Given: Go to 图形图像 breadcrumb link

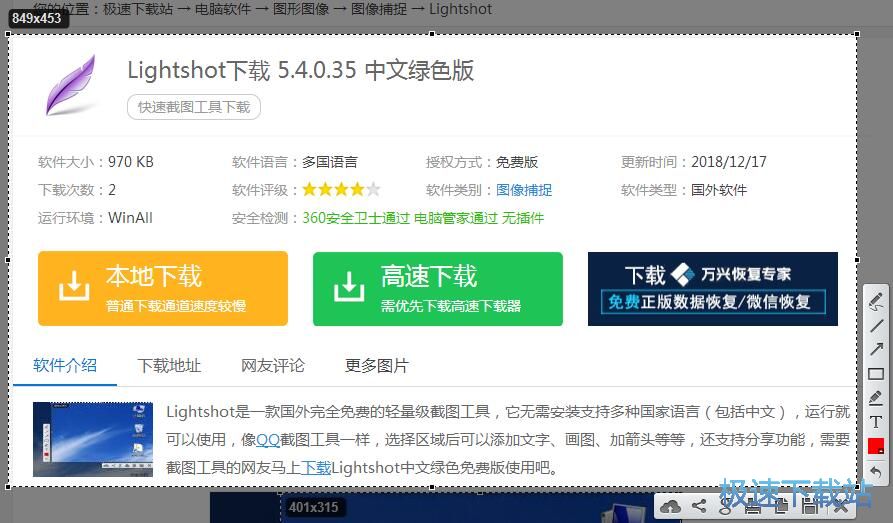Looking at the screenshot, I should (301, 9).
